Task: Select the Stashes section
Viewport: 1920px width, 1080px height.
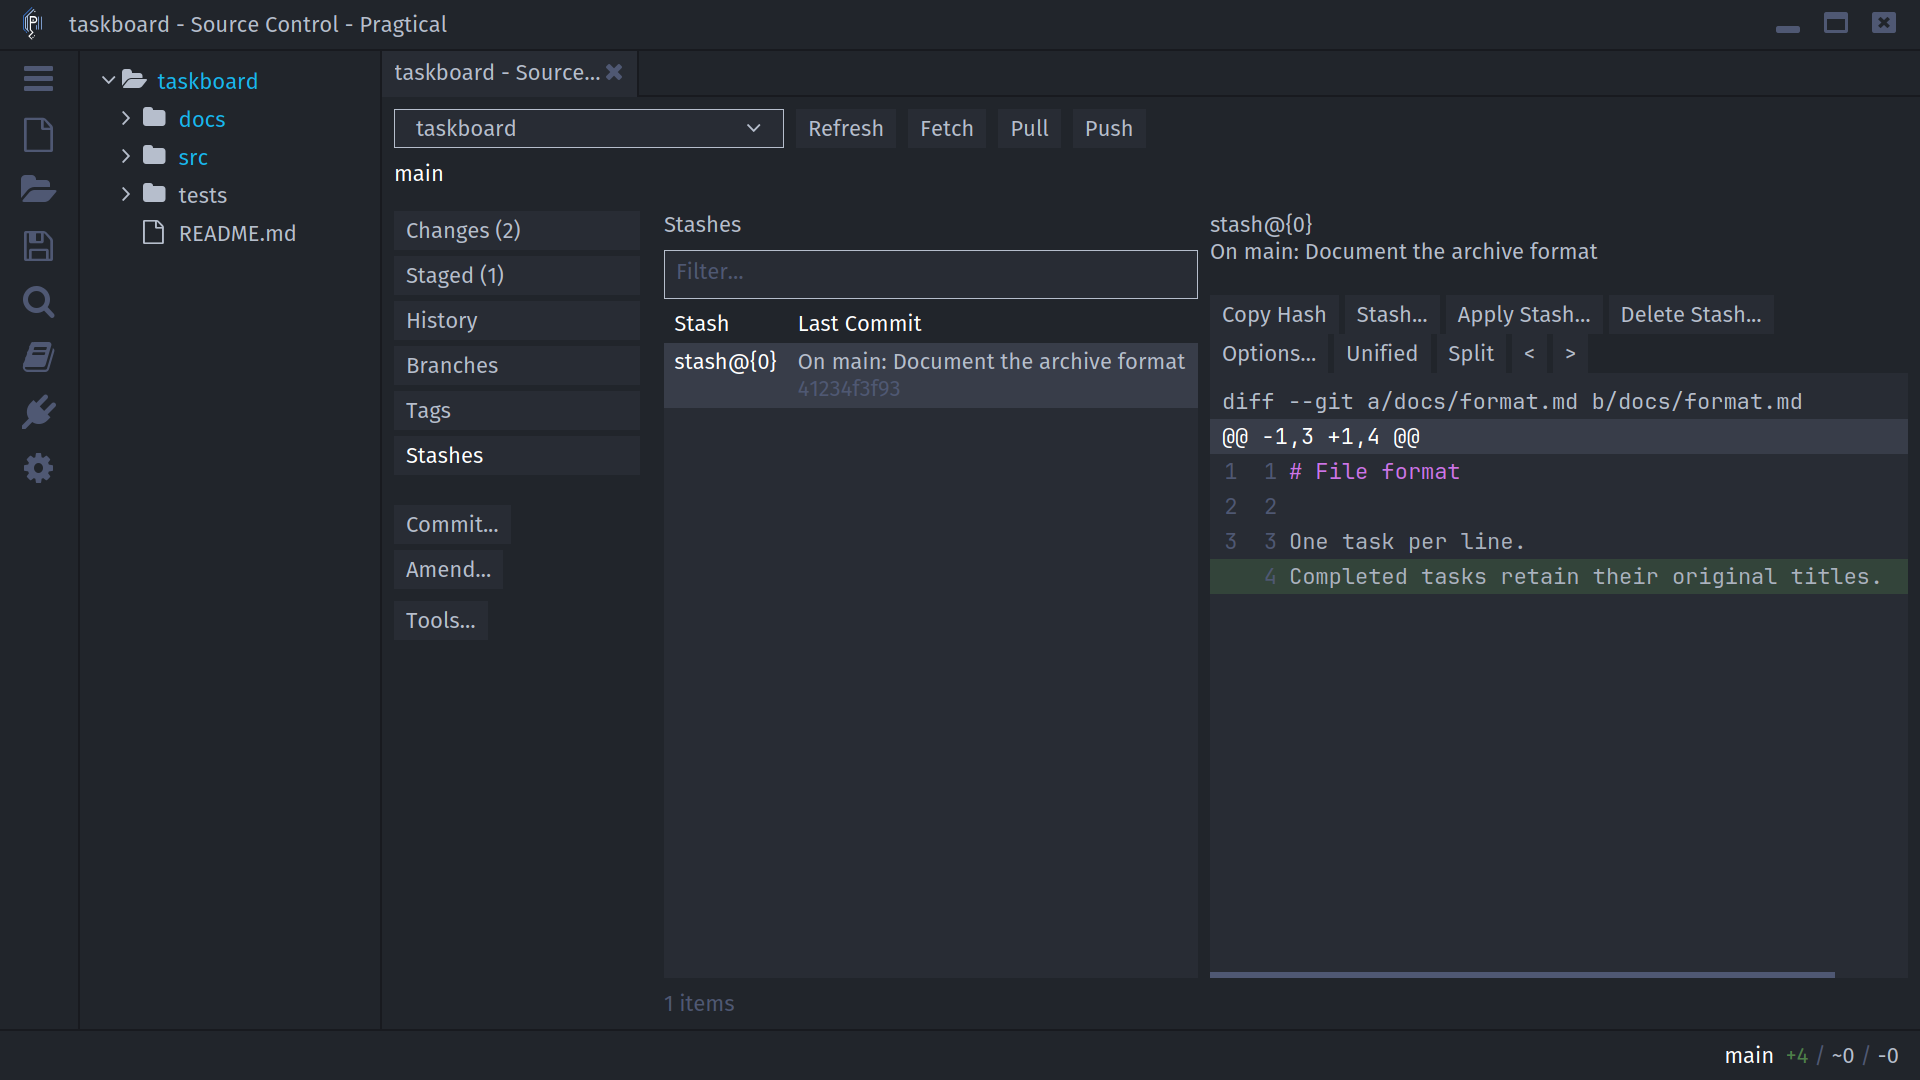Action: (516, 455)
